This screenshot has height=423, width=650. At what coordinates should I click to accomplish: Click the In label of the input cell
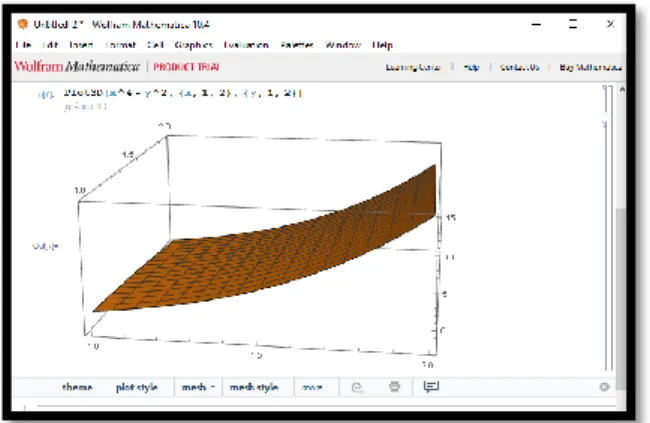pyautogui.click(x=46, y=95)
